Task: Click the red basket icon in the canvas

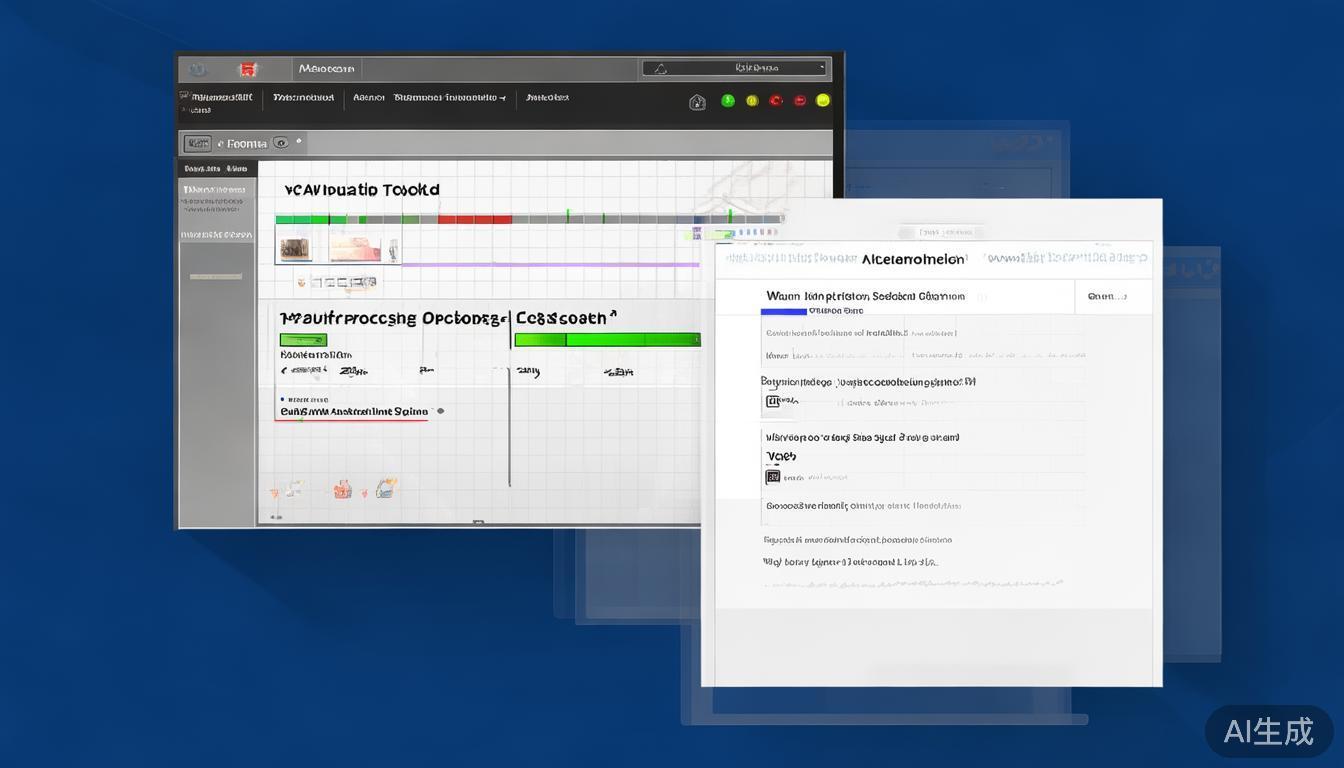Action: pos(342,489)
